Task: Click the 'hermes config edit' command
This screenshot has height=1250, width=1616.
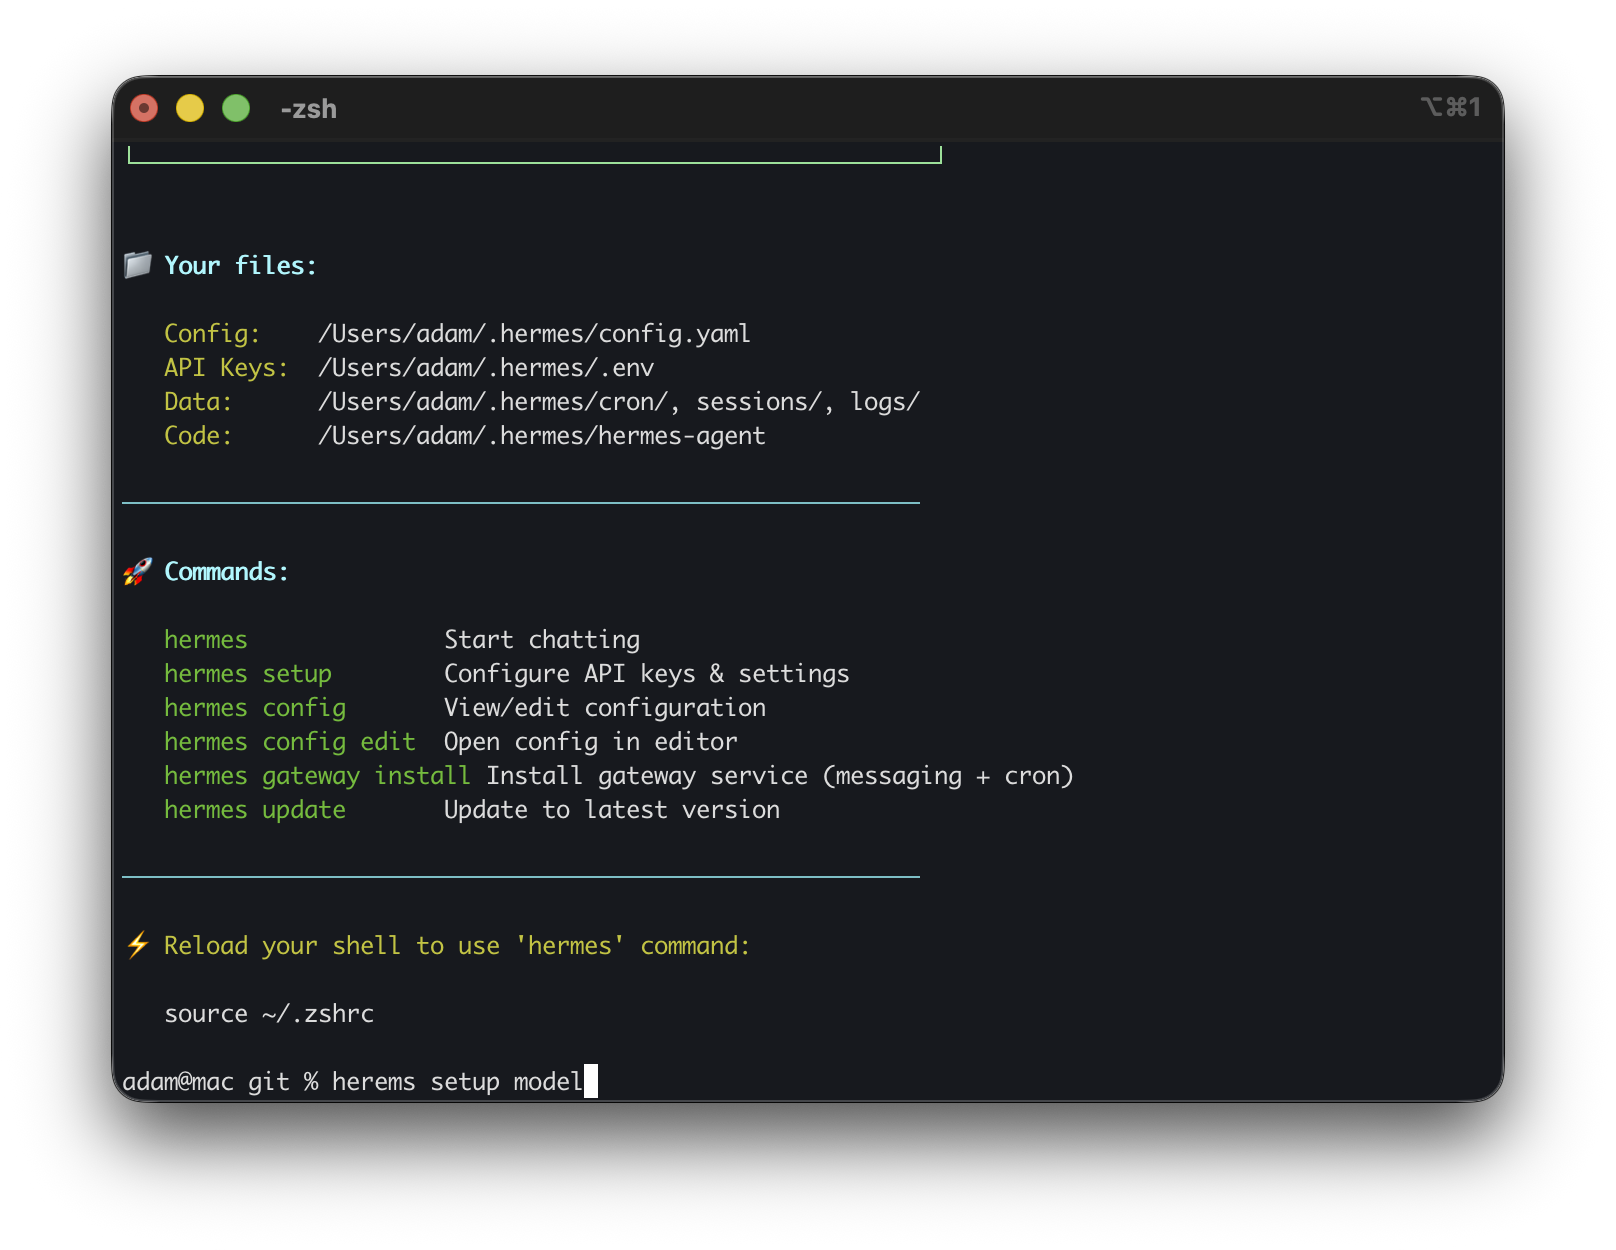Action: click(x=290, y=742)
